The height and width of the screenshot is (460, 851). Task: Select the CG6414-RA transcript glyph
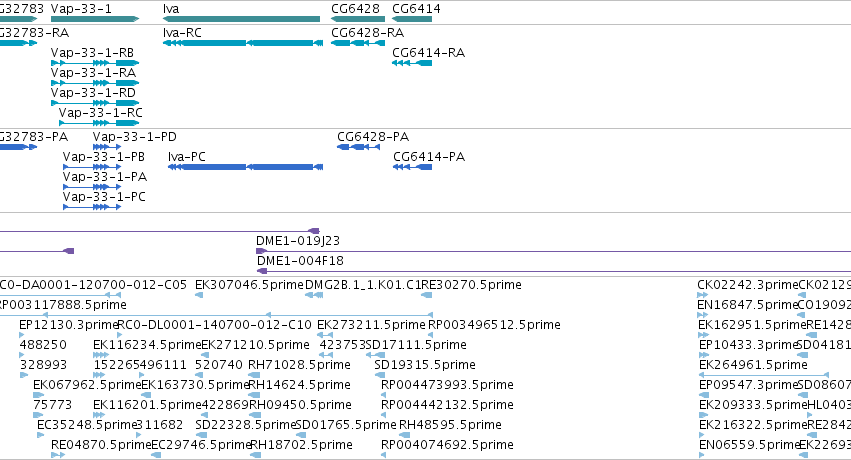(412, 63)
